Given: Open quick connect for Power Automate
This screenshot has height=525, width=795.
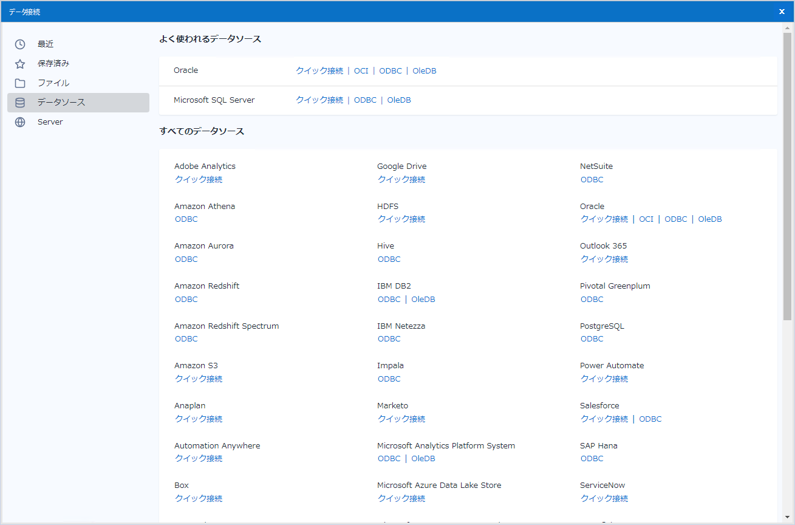Looking at the screenshot, I should point(604,379).
